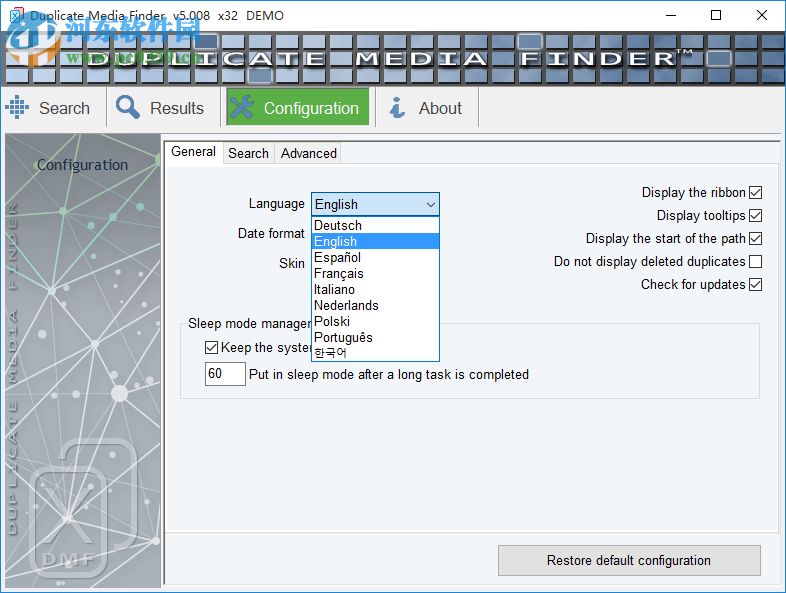The image size is (786, 593).
Task: Minimize the Duplicate Media Finder window
Action: 671,16
